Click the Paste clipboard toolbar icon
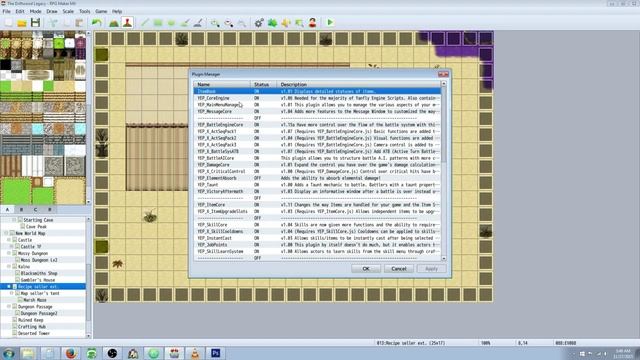 (79, 23)
